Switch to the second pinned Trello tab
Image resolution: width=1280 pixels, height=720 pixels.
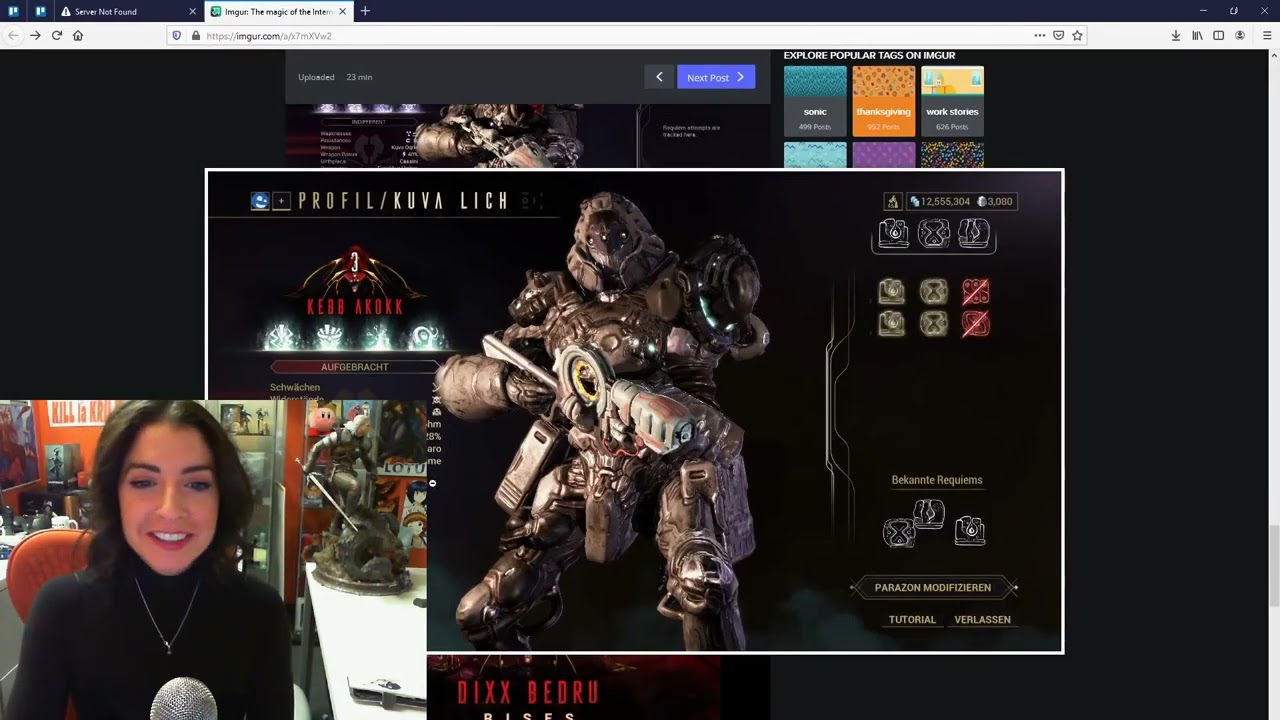40,11
